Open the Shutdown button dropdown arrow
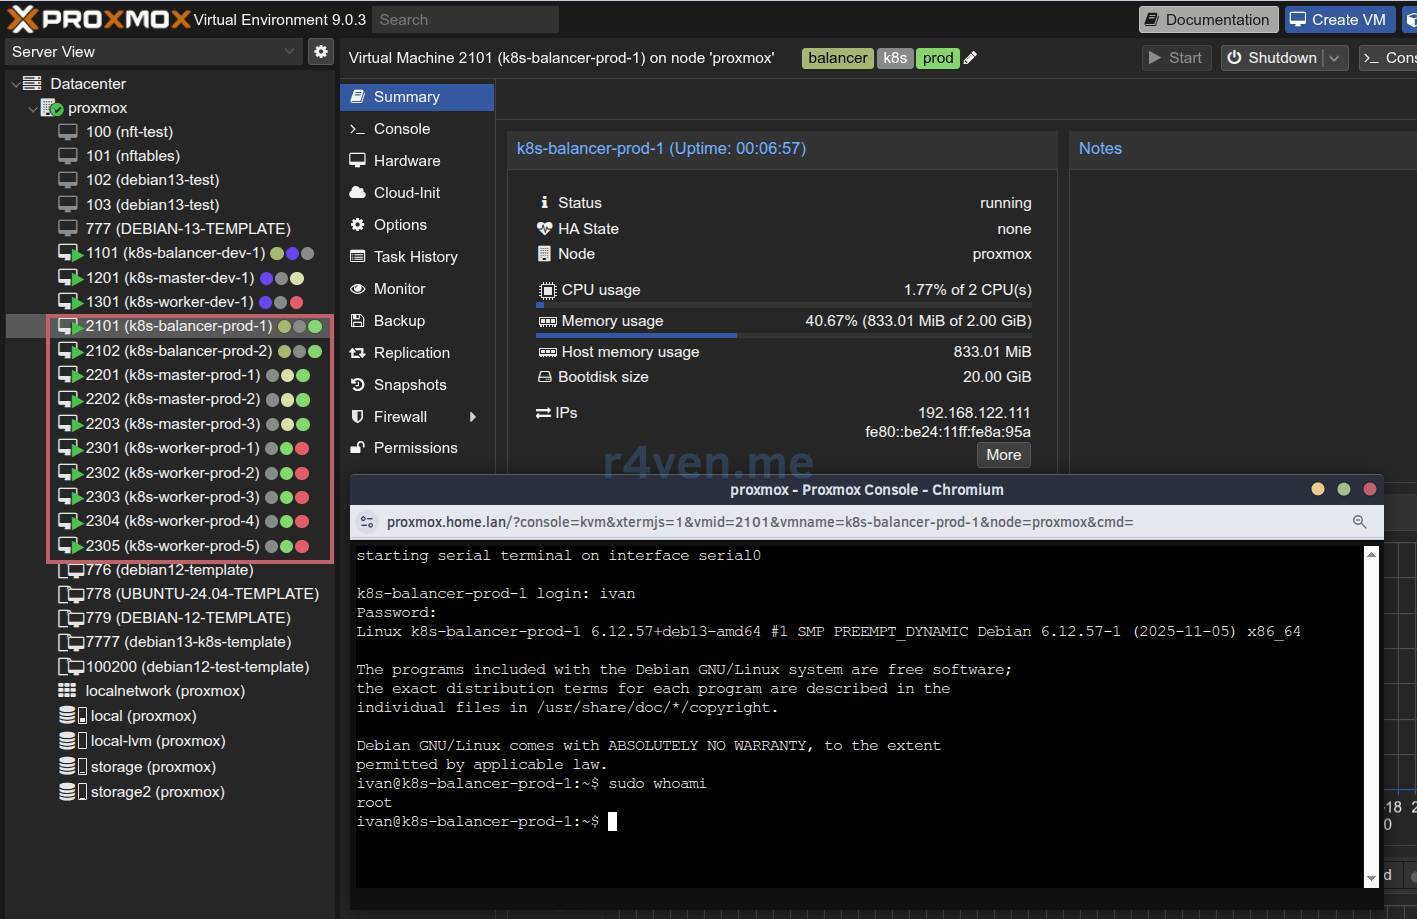The image size is (1417, 919). point(1334,58)
